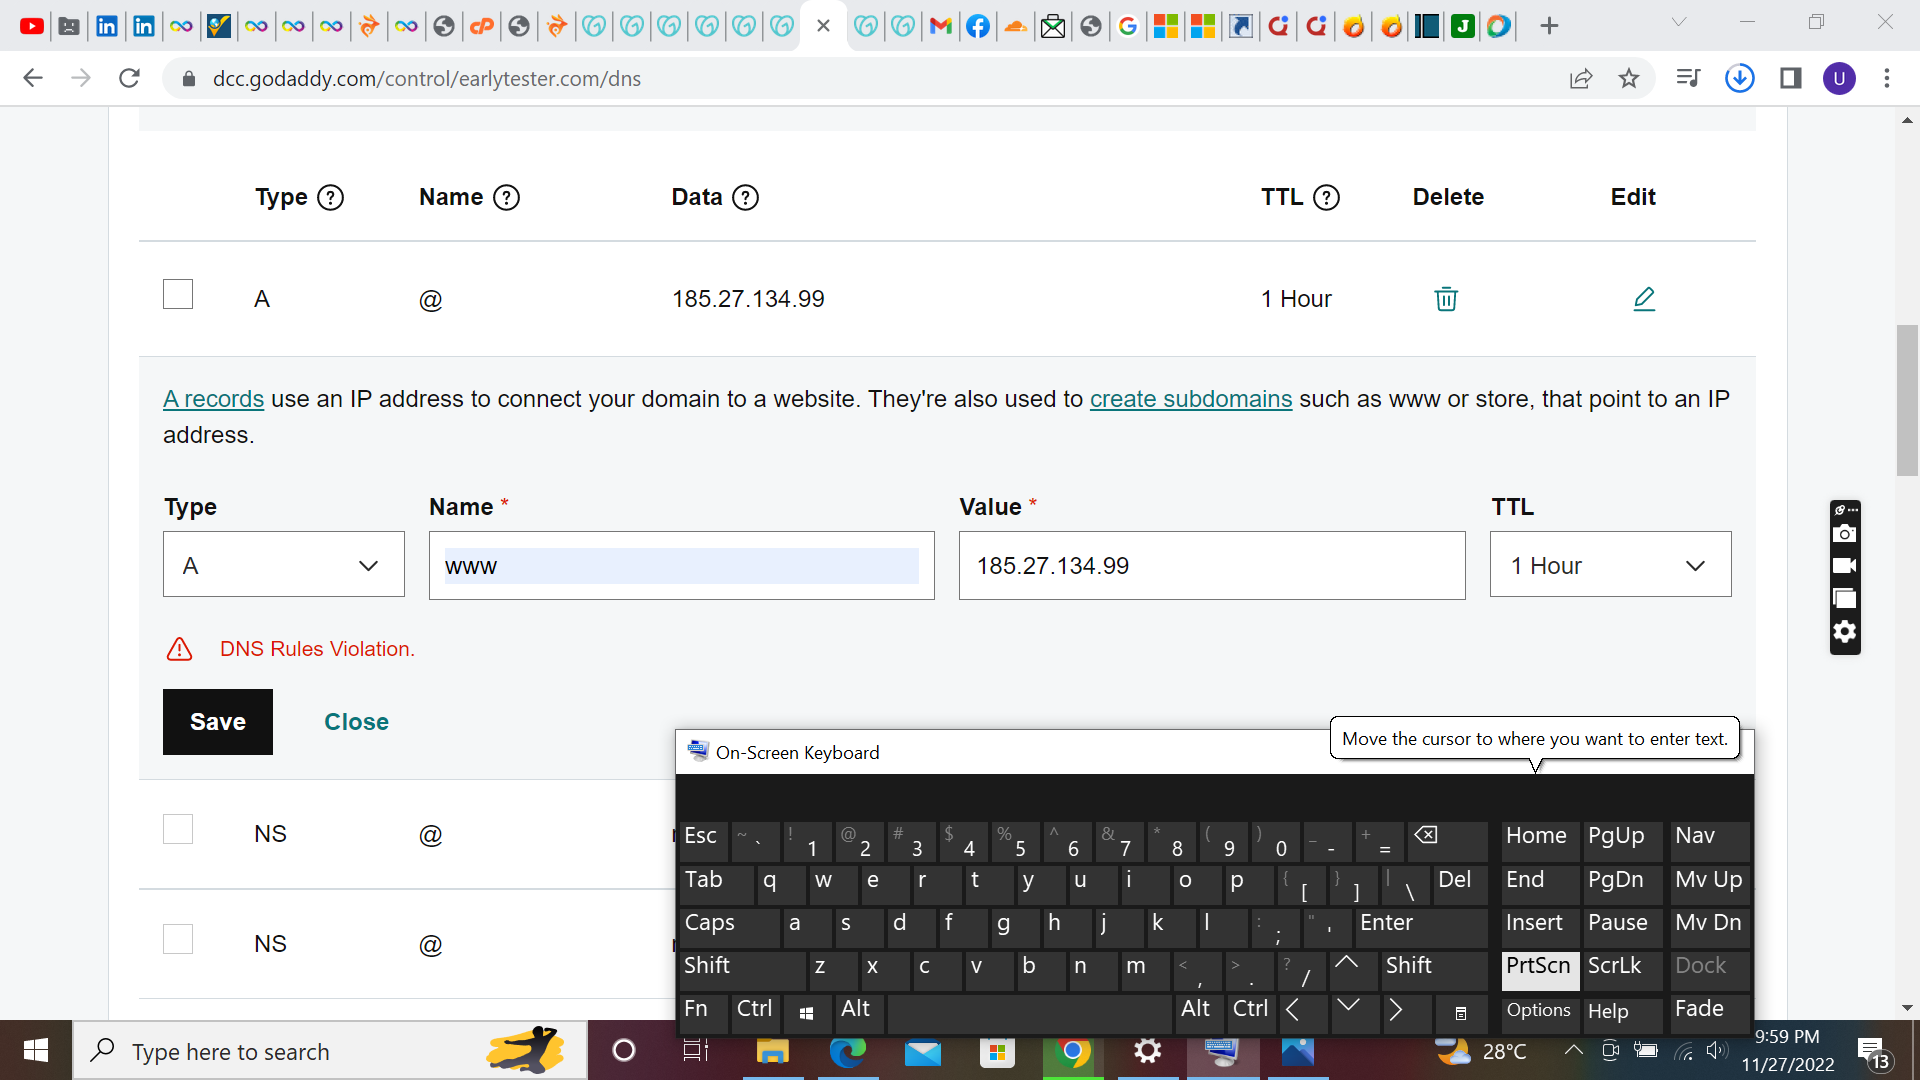Bookmark this page with the star icon

tap(1629, 78)
